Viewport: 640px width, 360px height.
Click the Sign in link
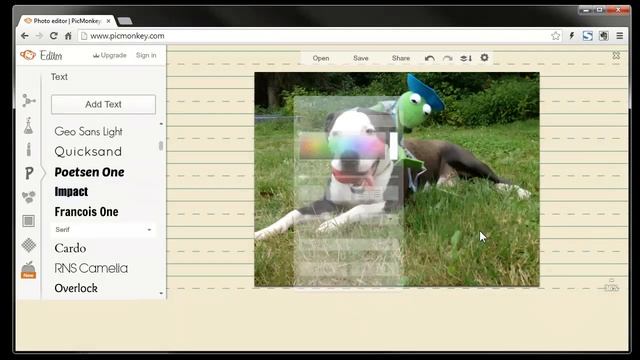click(x=146, y=55)
